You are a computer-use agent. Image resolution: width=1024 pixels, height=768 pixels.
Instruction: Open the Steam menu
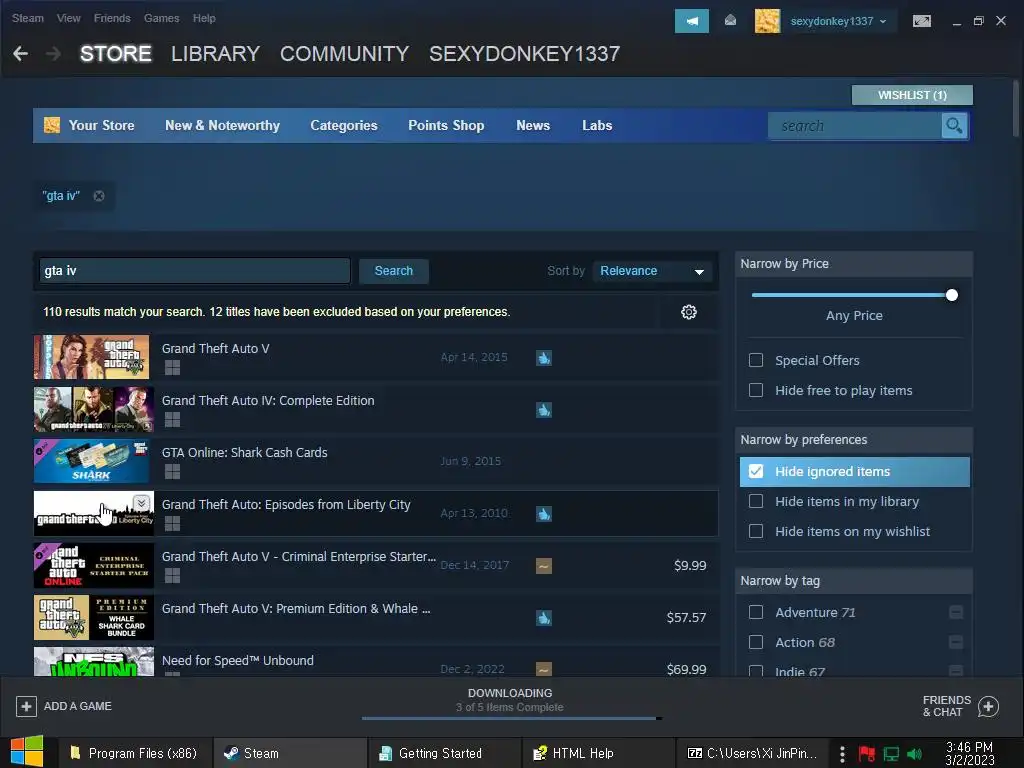click(x=27, y=18)
